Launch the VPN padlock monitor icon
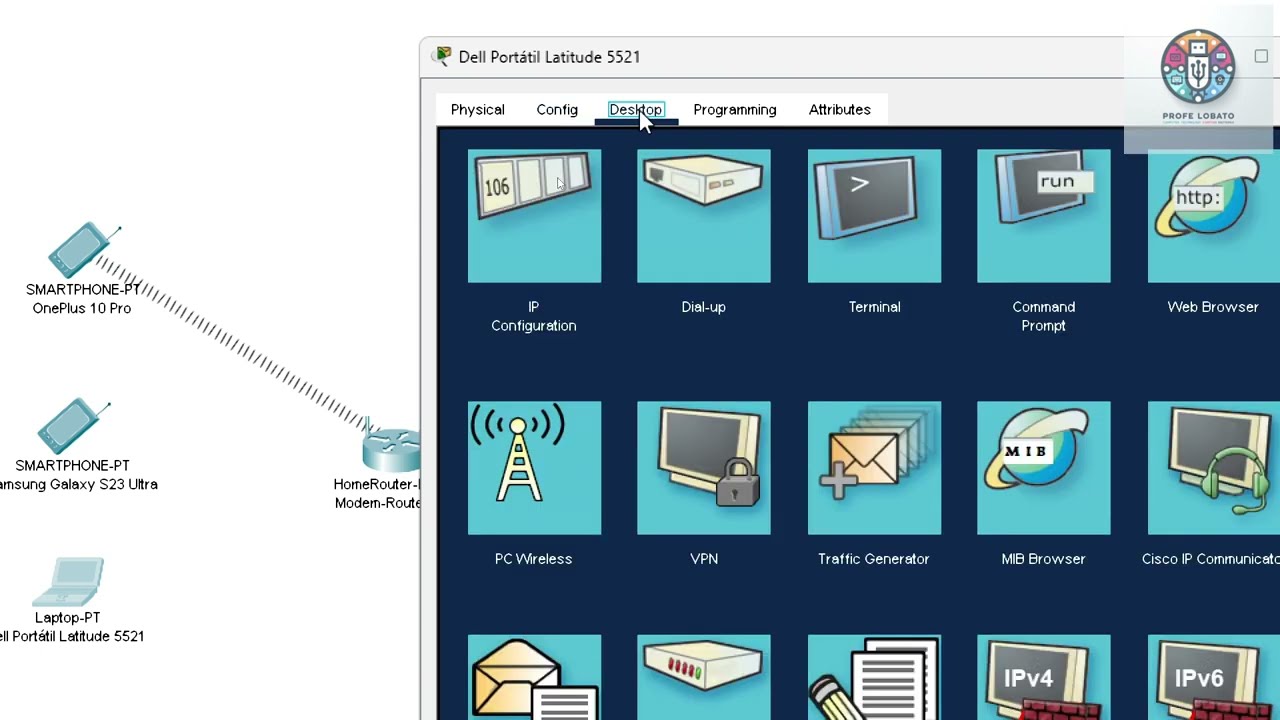Viewport: 1280px width, 720px height. coord(704,468)
